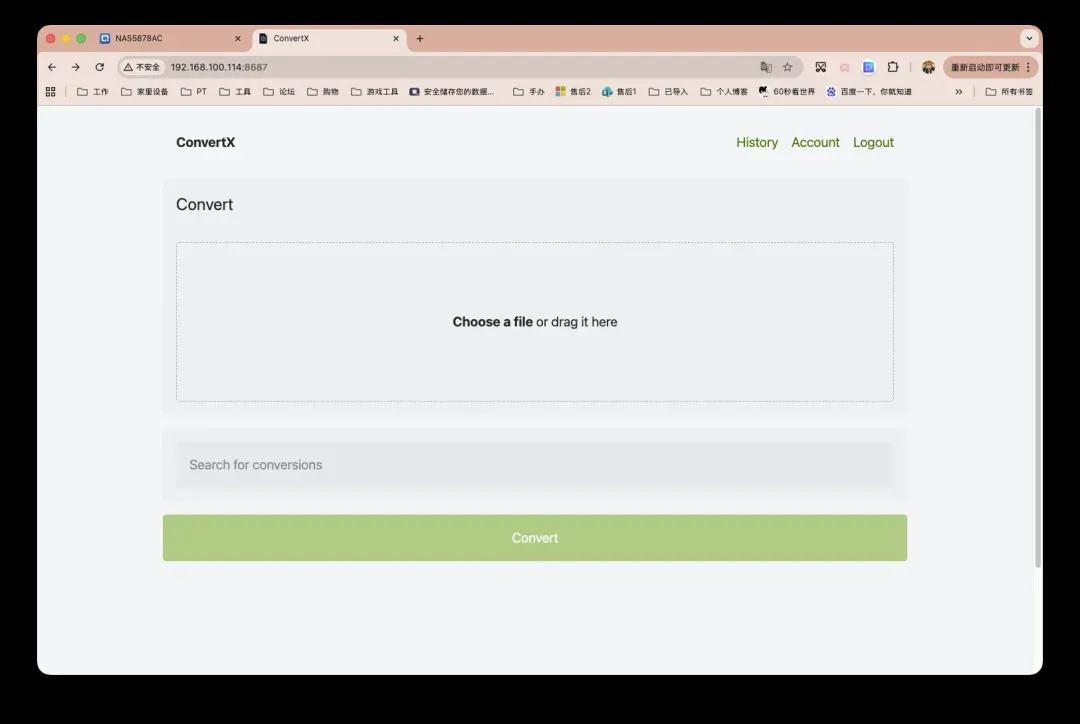Go to the Account page
Image resolution: width=1080 pixels, height=724 pixels.
click(815, 142)
